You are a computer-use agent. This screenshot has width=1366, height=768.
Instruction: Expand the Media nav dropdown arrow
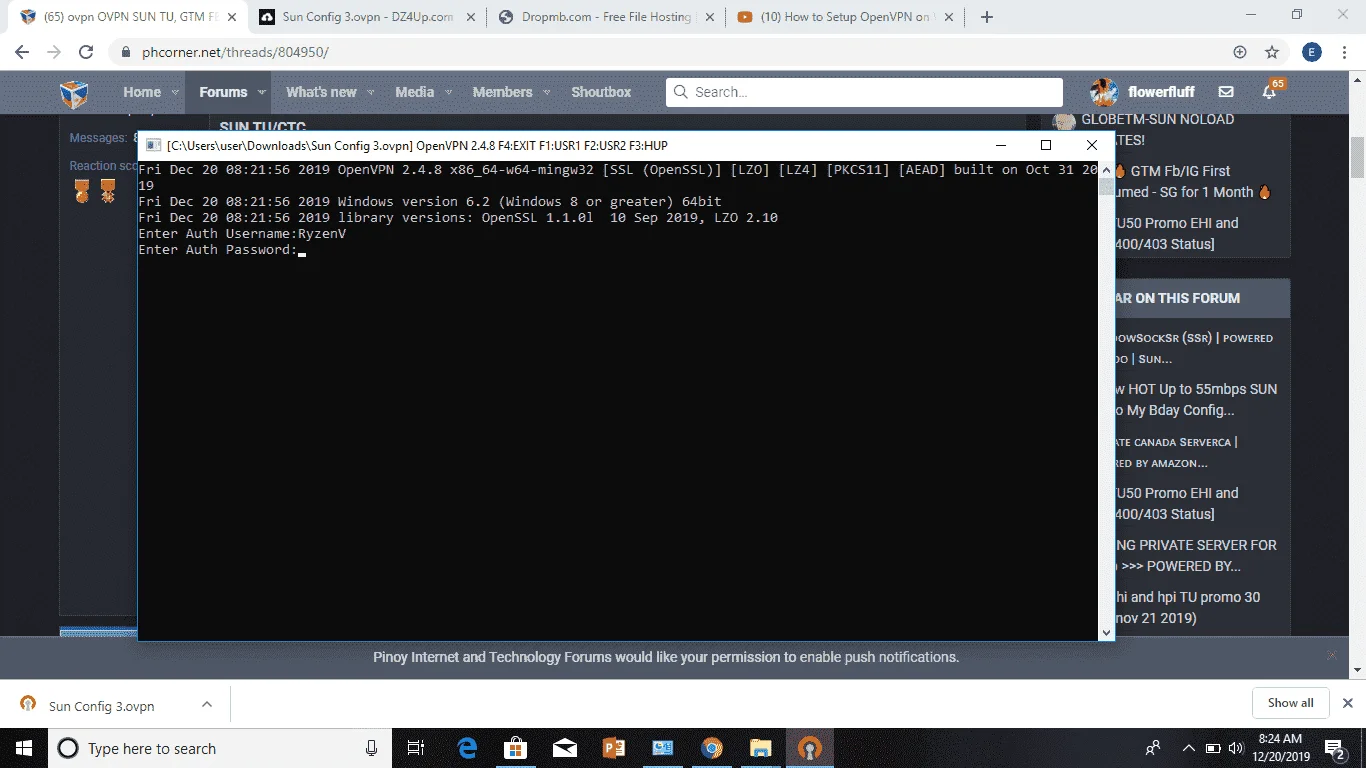pos(448,92)
